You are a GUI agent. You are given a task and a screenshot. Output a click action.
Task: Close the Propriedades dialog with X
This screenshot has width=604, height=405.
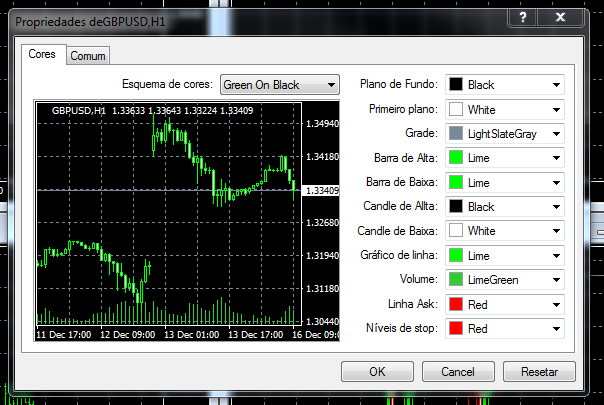coord(560,17)
